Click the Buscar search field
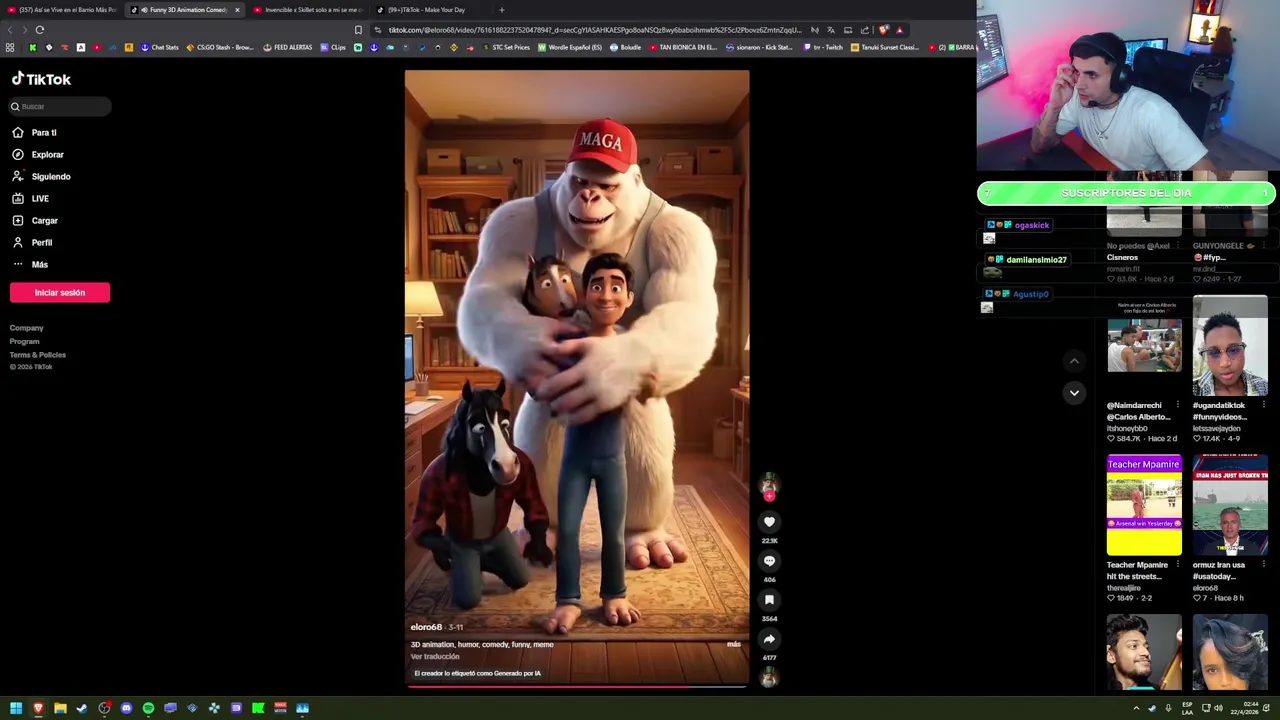This screenshot has width=1280, height=720. click(x=60, y=106)
